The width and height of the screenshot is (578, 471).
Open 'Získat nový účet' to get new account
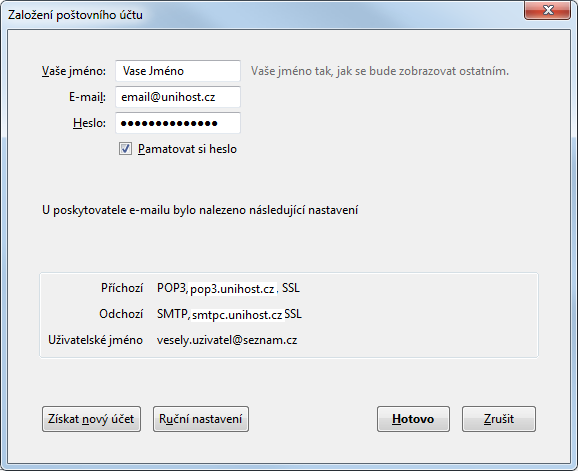pyautogui.click(x=91, y=419)
